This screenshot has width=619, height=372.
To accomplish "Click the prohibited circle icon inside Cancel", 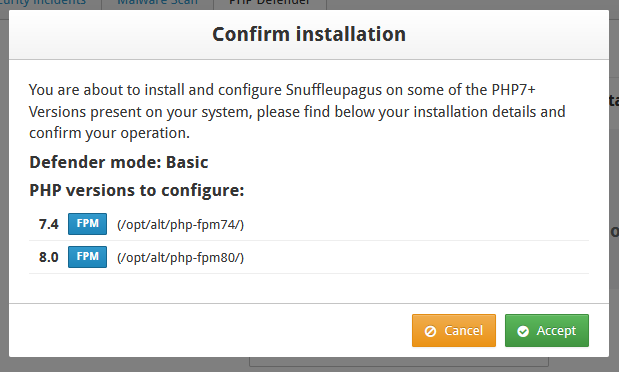I will point(430,331).
